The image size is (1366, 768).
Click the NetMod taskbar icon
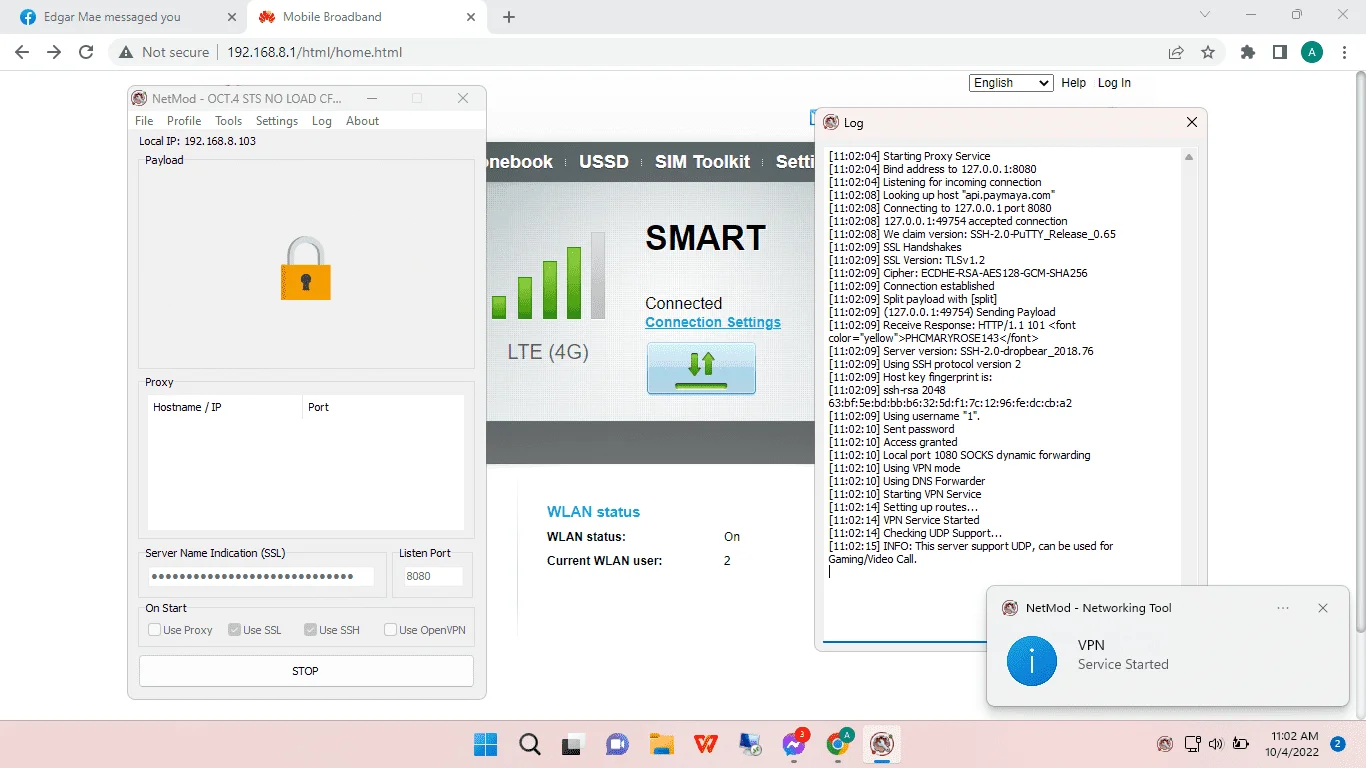click(x=882, y=744)
